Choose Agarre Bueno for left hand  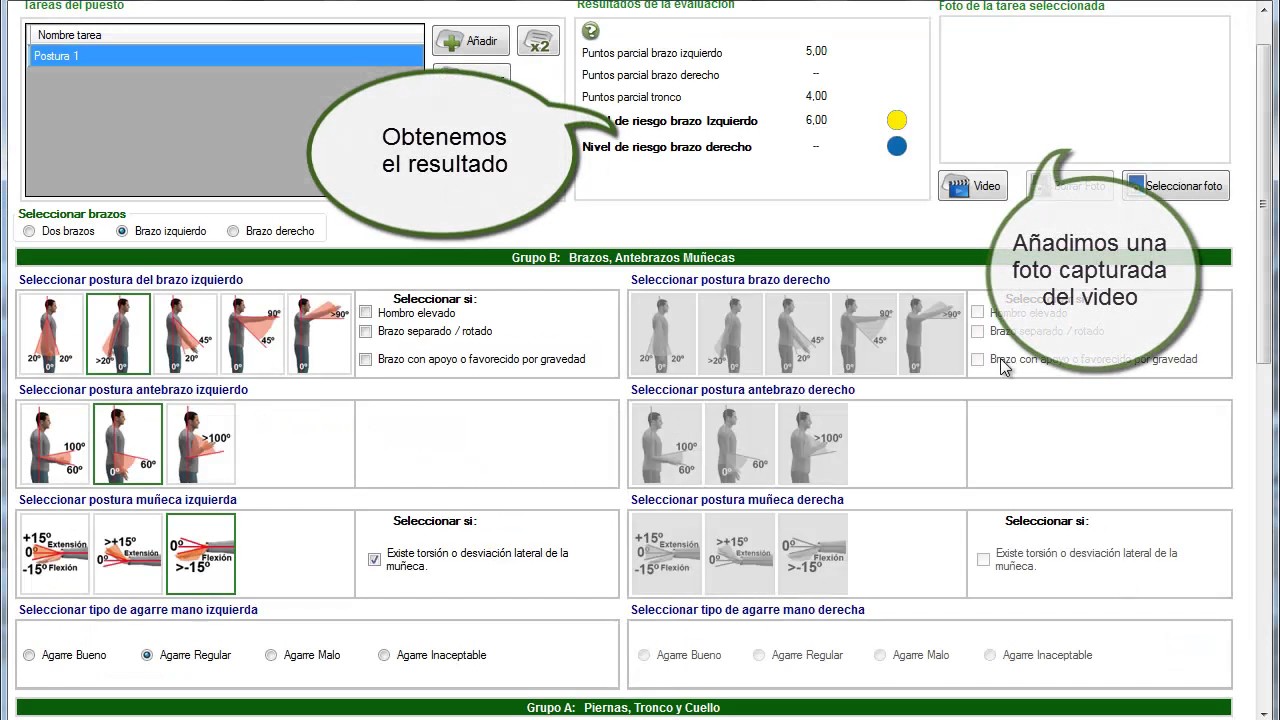click(29, 655)
